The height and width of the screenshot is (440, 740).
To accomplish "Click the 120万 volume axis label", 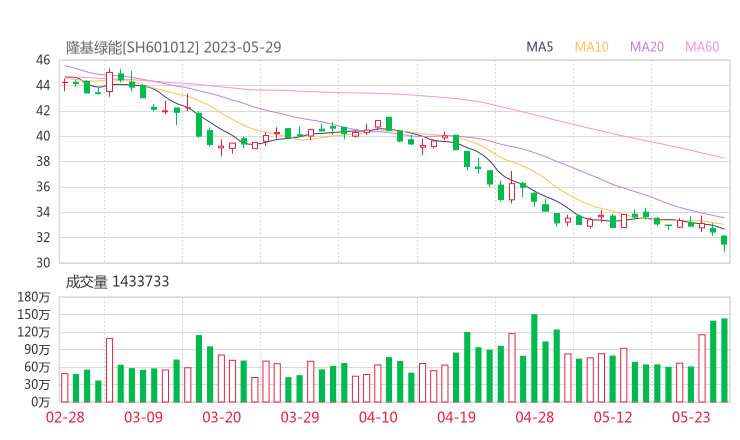I will [x=34, y=332].
